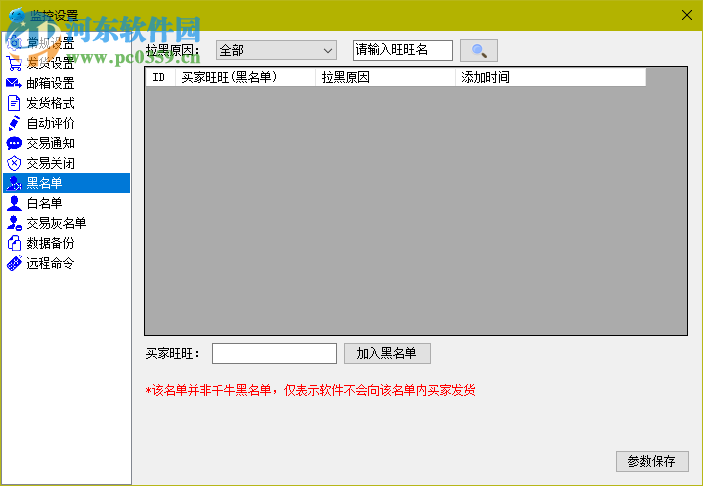Click the 请输入旺旺名 search field
The image size is (703, 486).
click(403, 50)
